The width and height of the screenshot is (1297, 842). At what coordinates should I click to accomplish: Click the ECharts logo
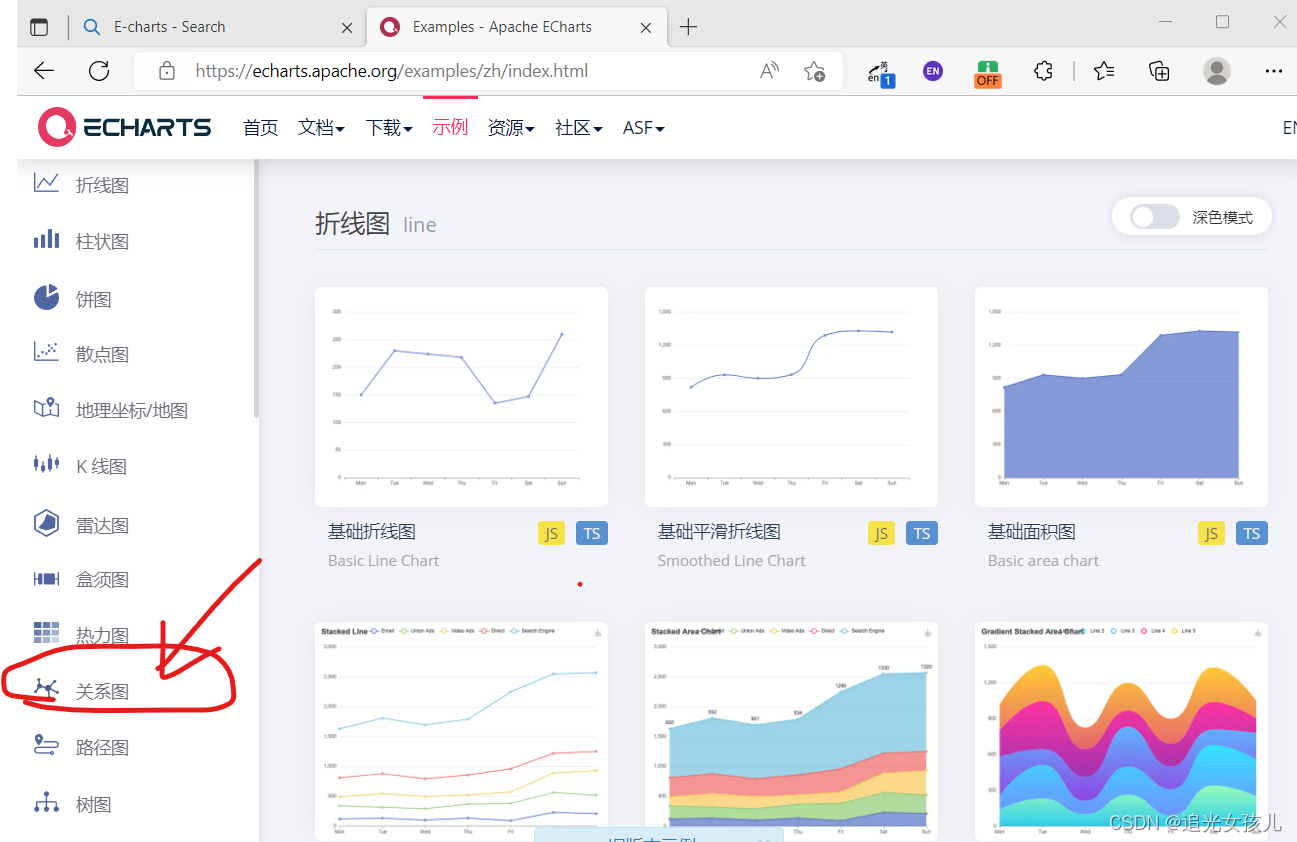point(125,127)
